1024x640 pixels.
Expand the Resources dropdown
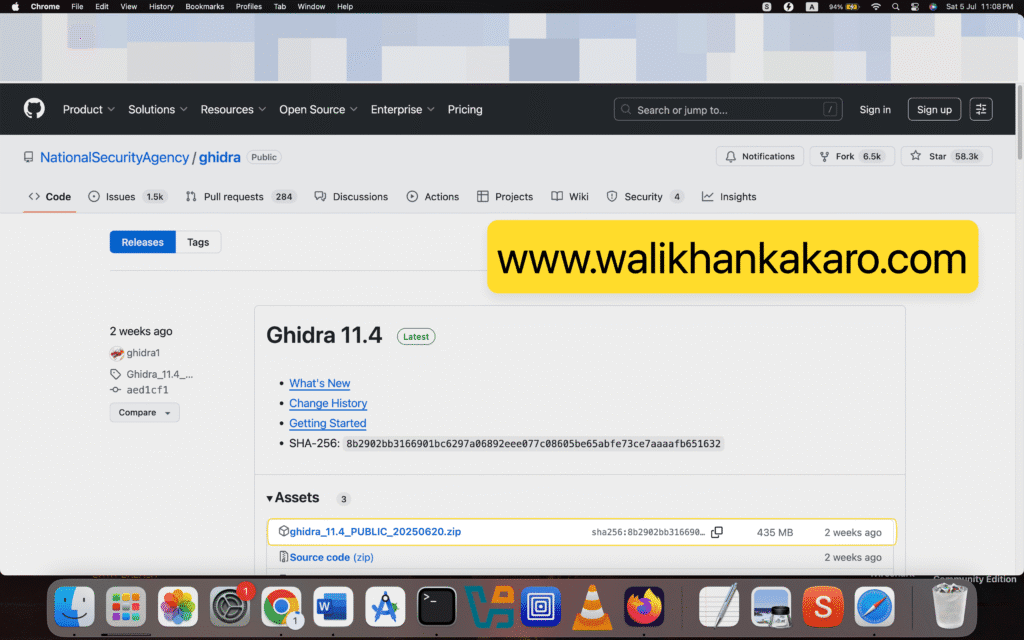click(233, 110)
